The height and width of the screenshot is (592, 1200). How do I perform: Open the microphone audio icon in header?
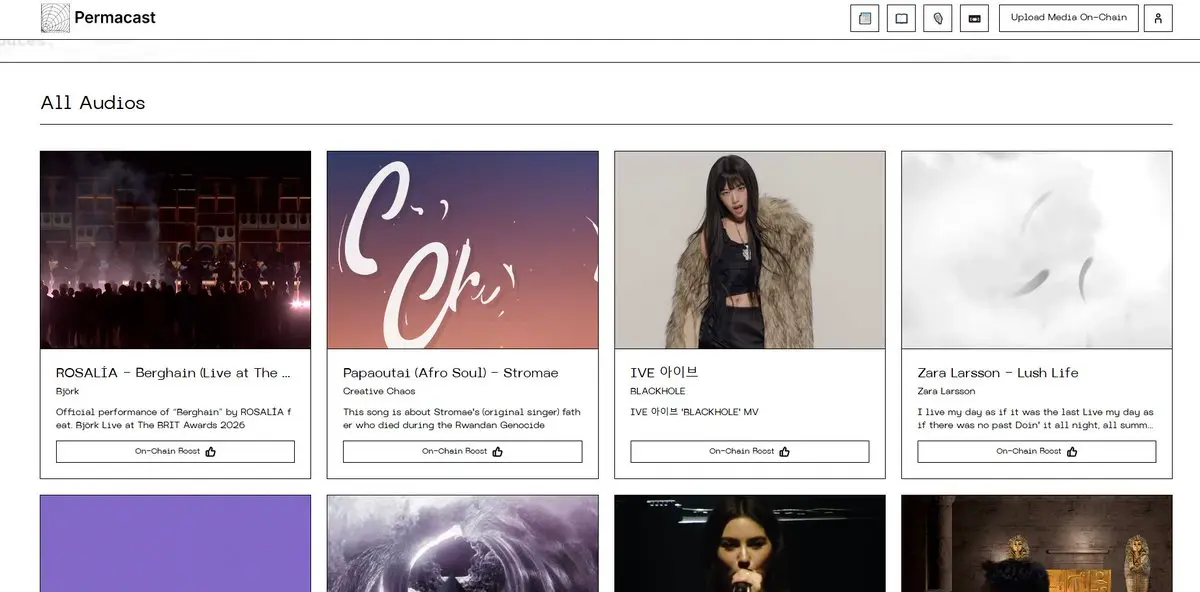click(938, 18)
